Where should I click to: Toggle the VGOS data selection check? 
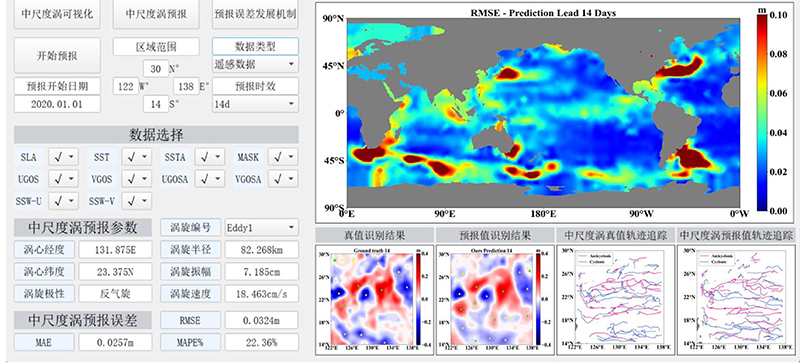(x=137, y=179)
